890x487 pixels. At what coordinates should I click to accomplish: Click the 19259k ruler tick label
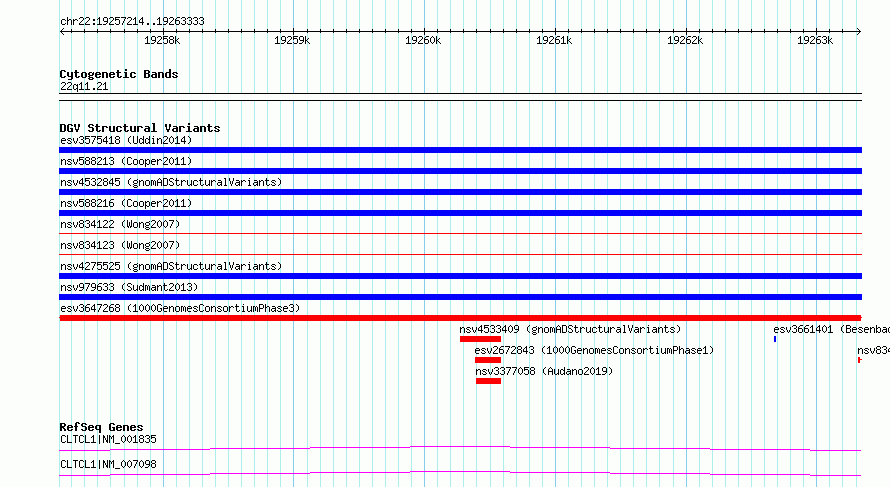pyautogui.click(x=292, y=40)
